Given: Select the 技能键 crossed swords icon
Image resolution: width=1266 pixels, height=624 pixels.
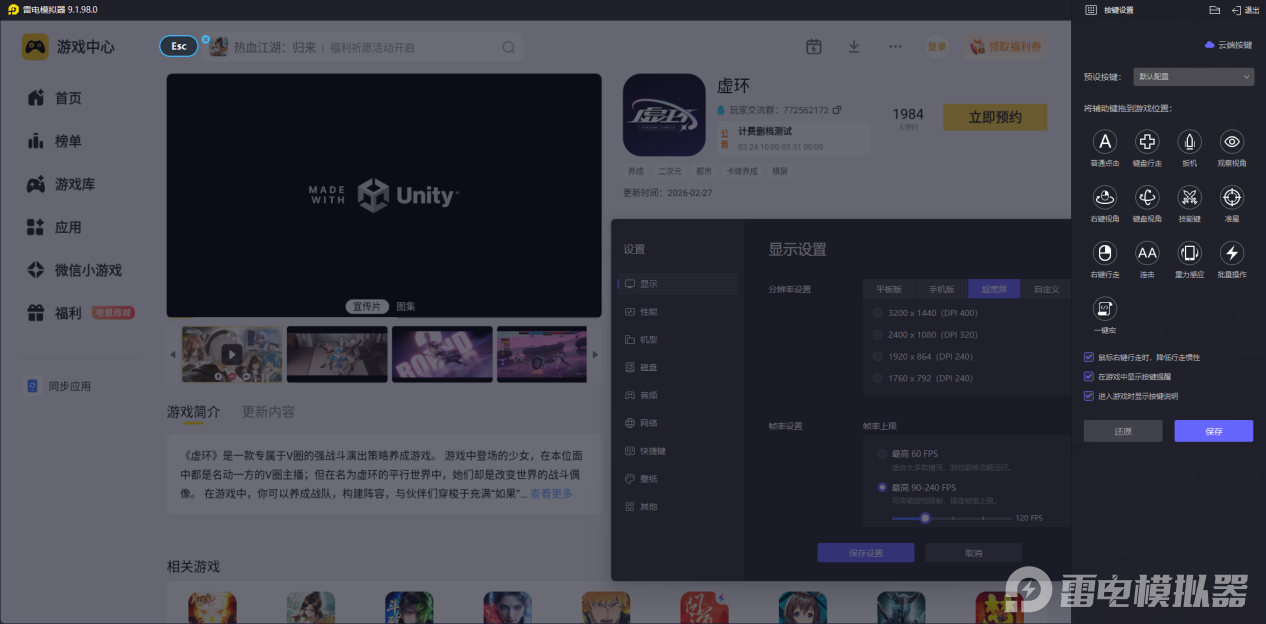Looking at the screenshot, I should coord(1189,197).
